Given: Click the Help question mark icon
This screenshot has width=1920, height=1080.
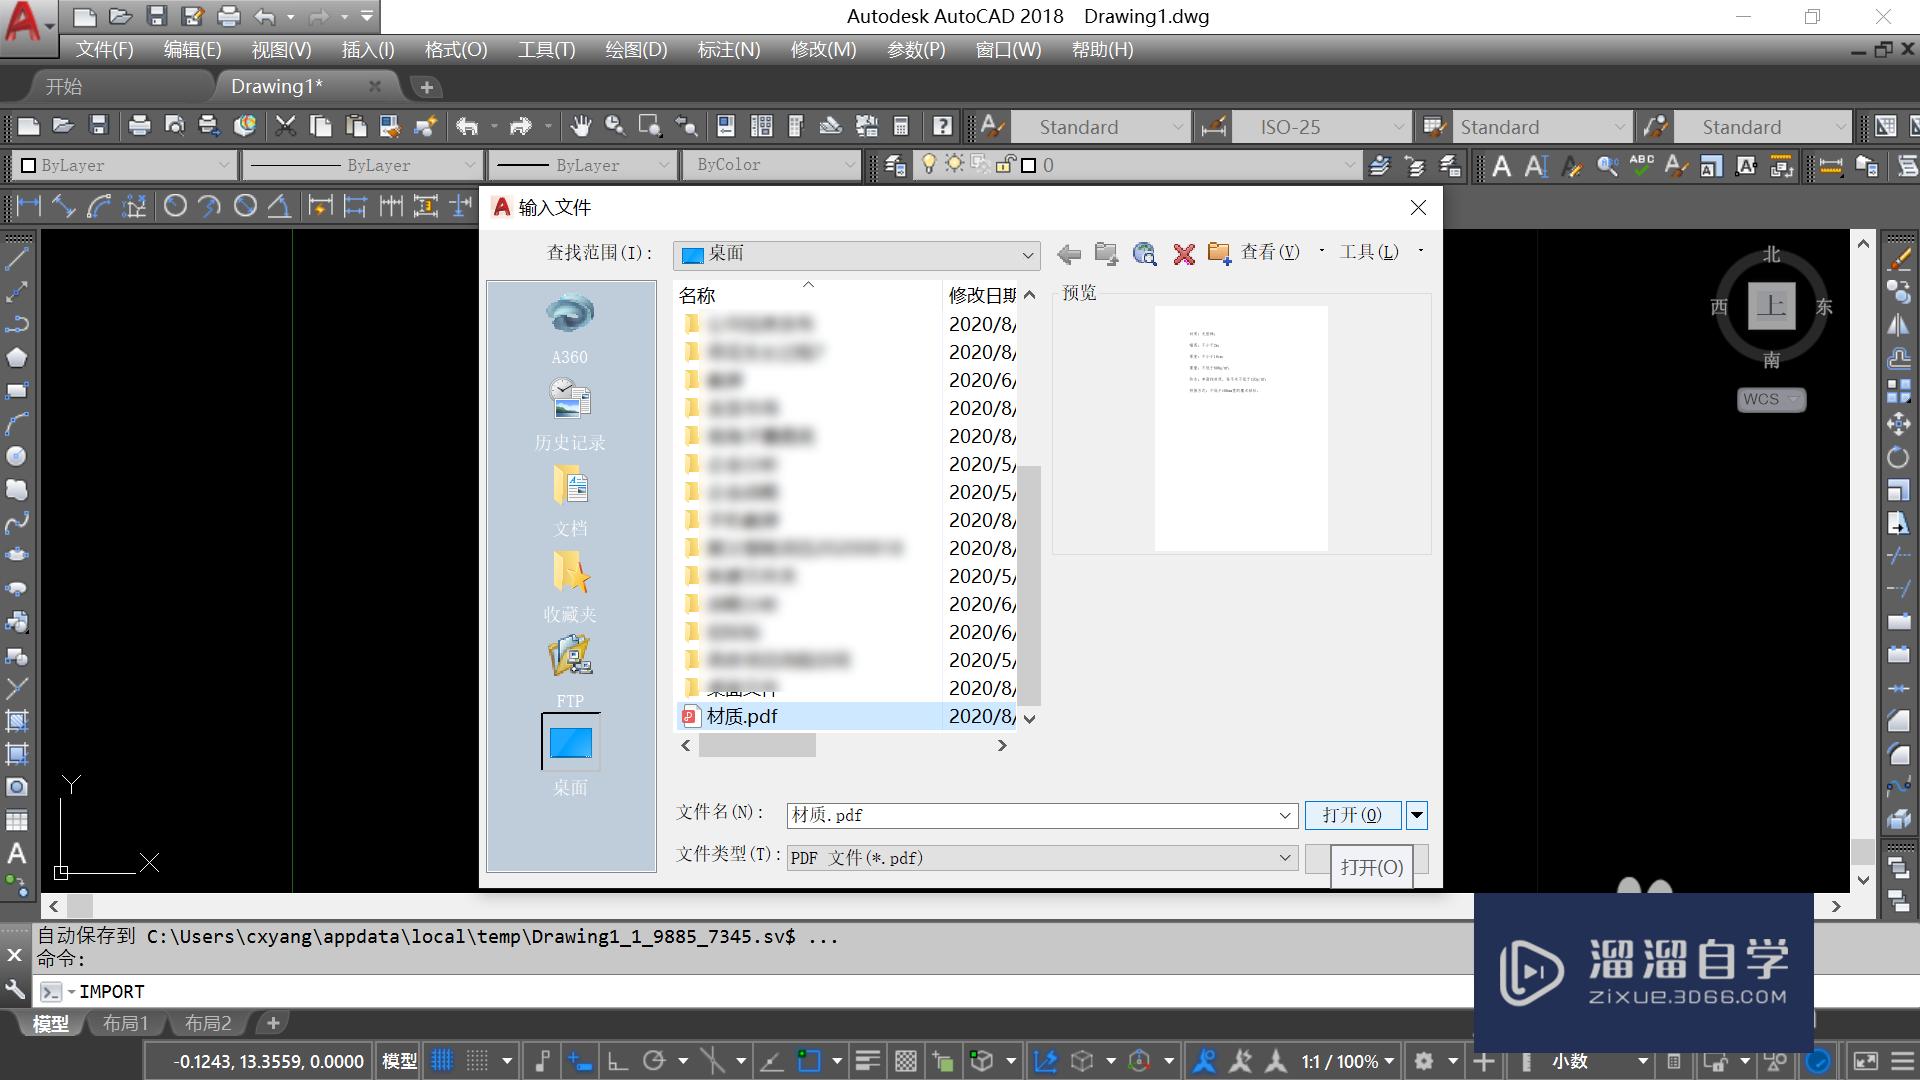Looking at the screenshot, I should (942, 126).
